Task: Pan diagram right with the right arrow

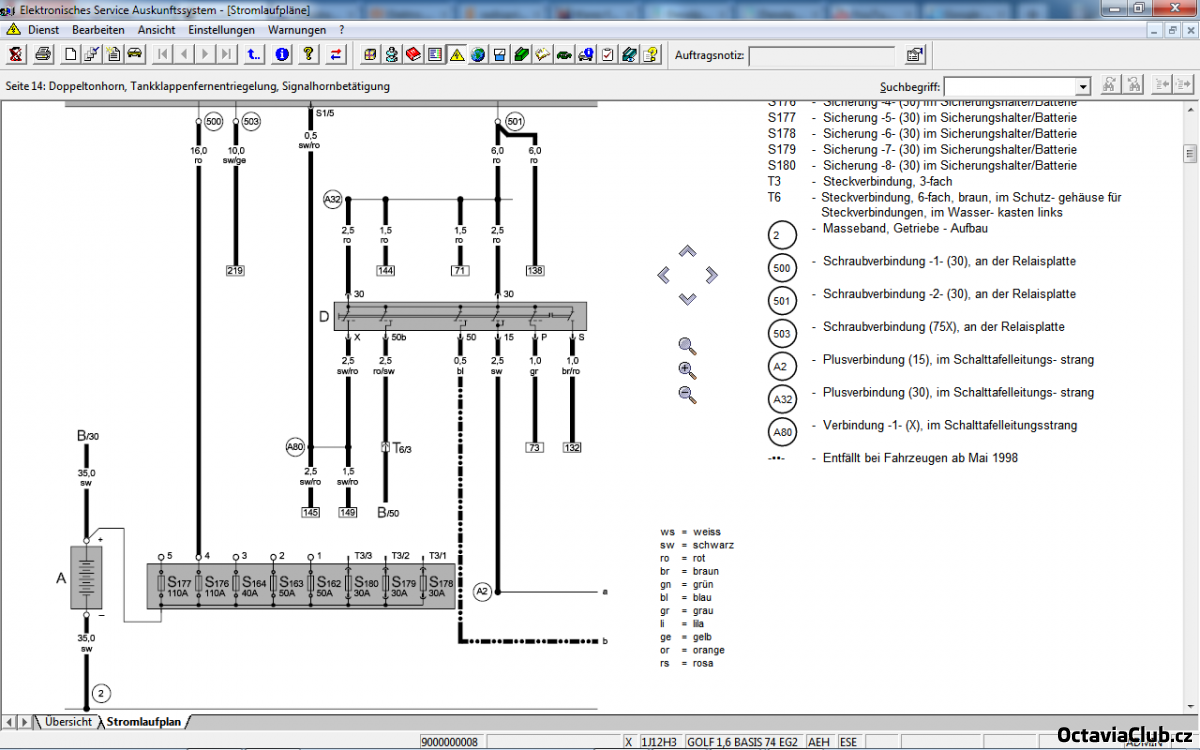Action: pyautogui.click(x=711, y=274)
